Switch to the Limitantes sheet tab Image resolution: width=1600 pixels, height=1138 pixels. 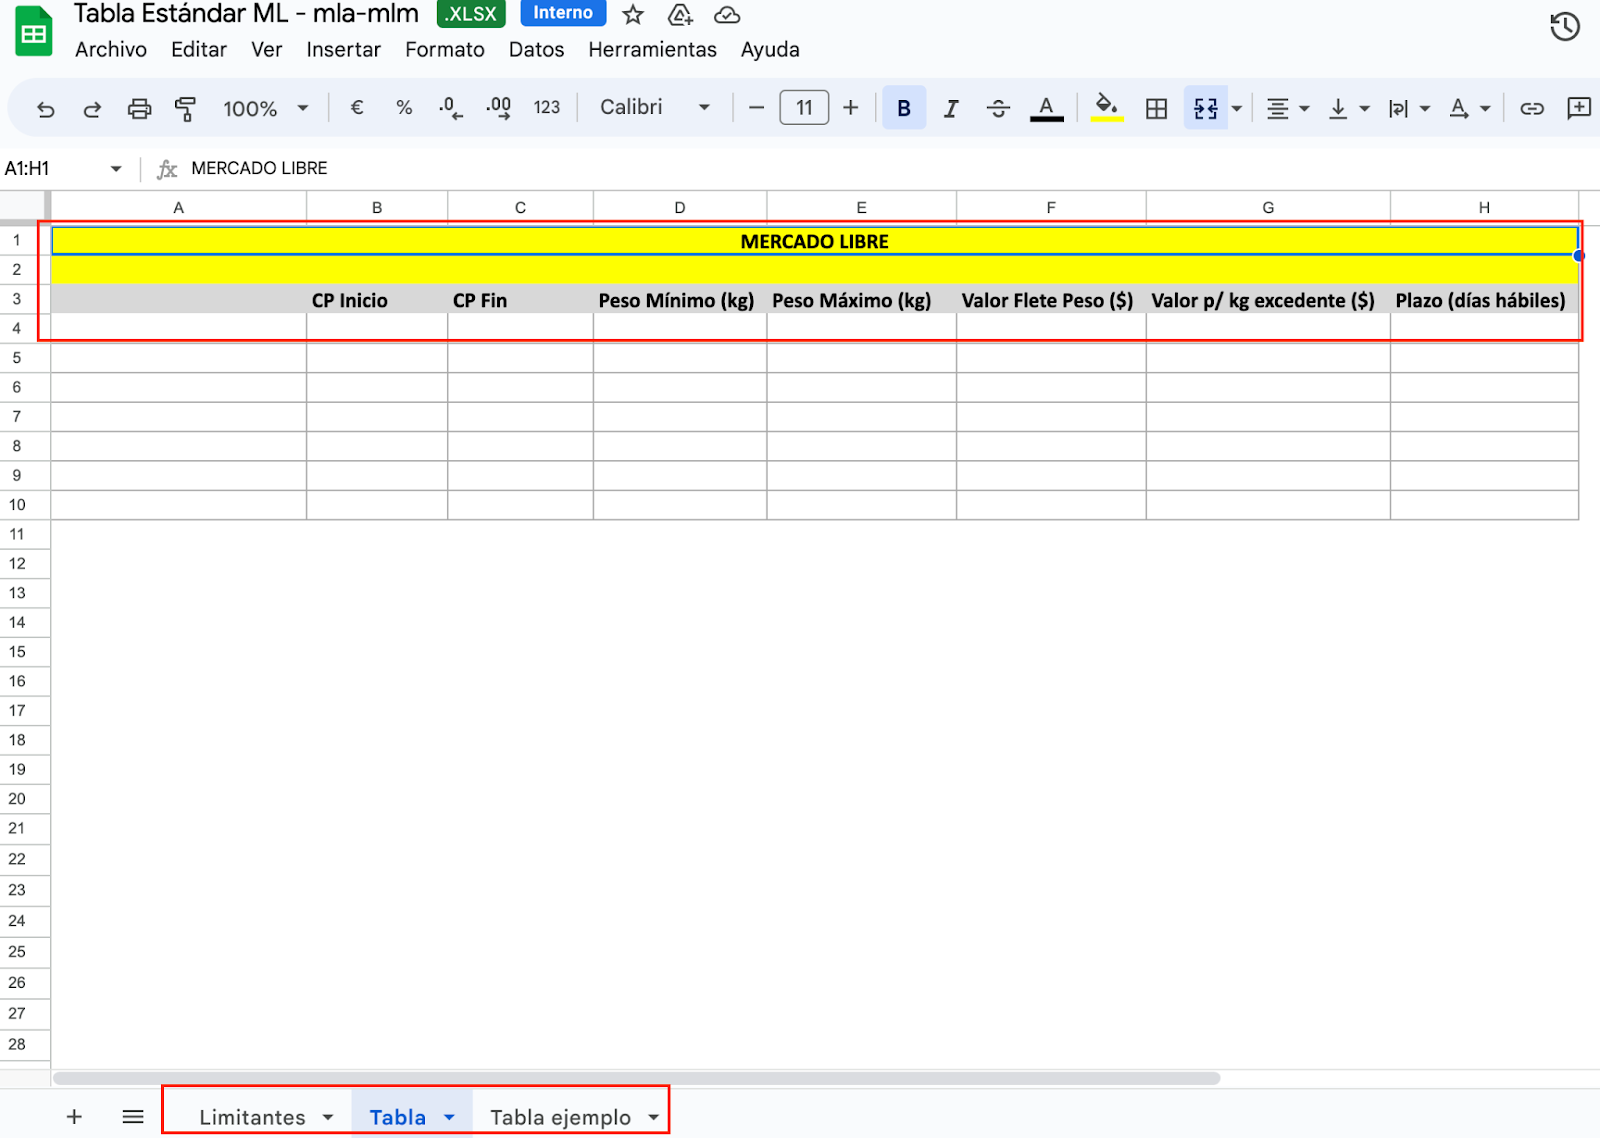click(x=252, y=1117)
